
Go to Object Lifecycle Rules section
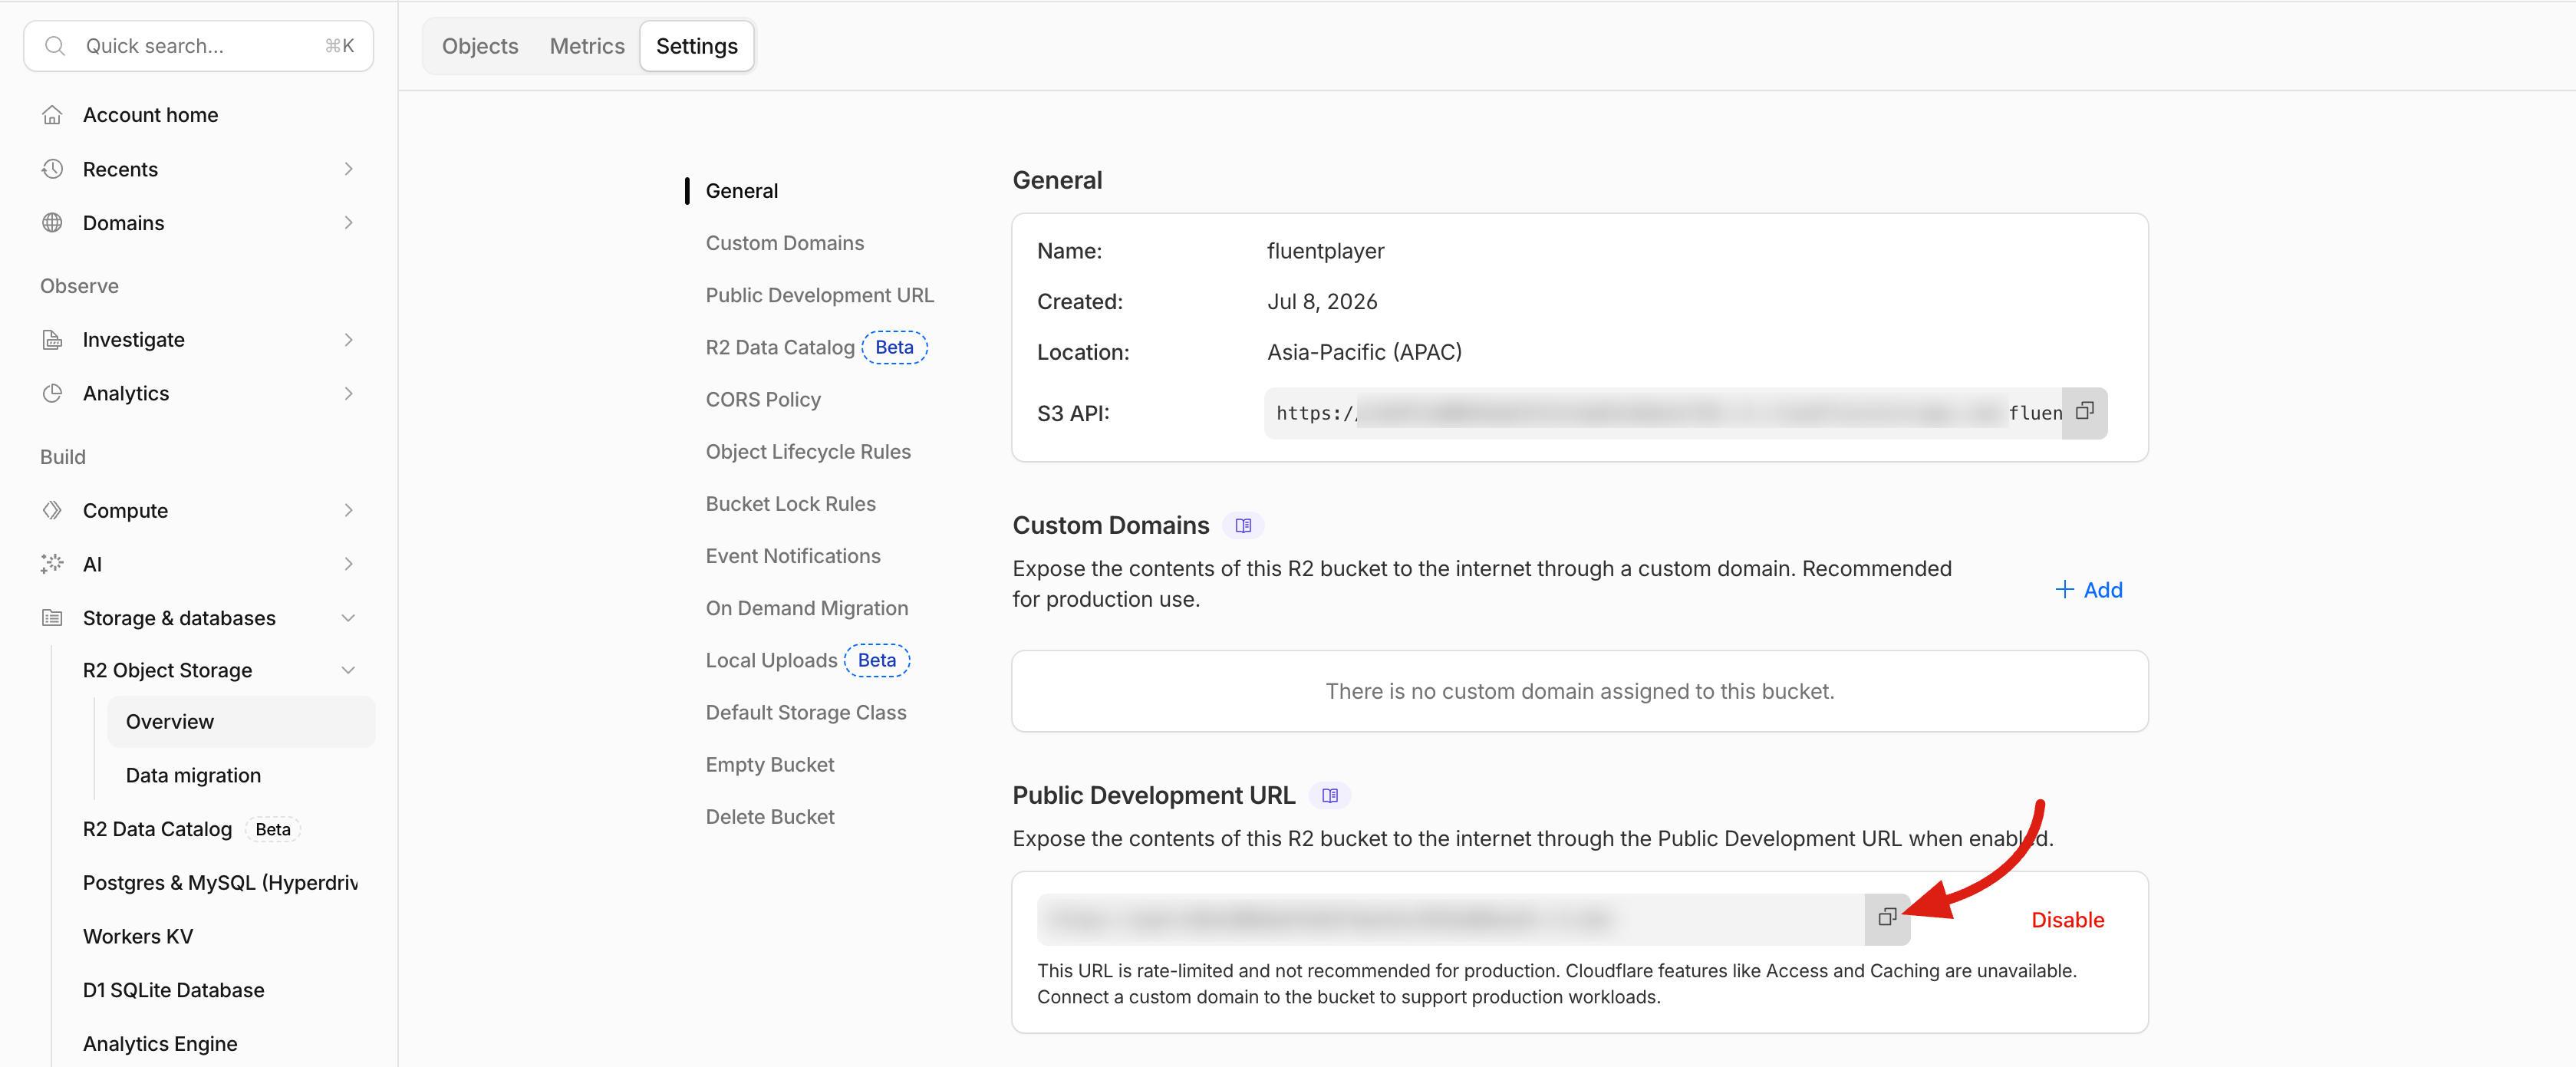808,452
